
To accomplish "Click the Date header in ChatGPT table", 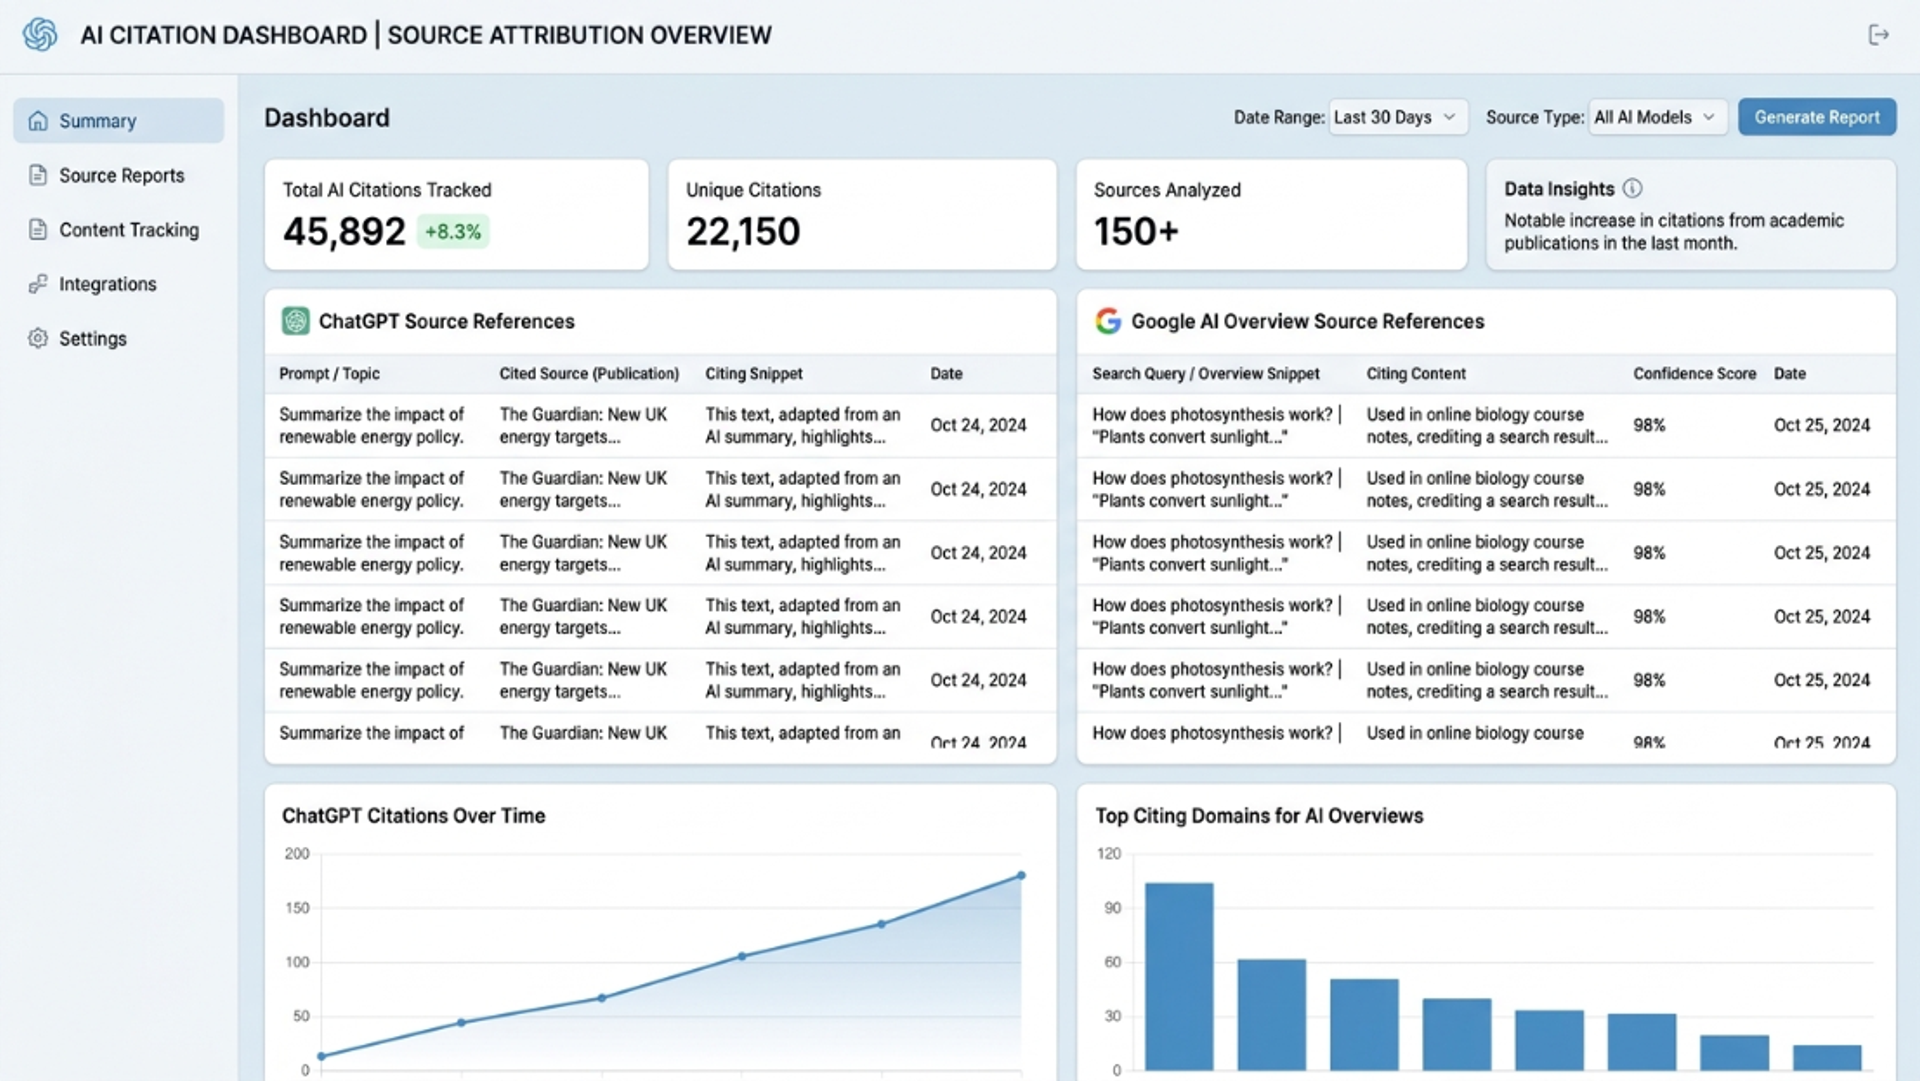I will point(946,373).
